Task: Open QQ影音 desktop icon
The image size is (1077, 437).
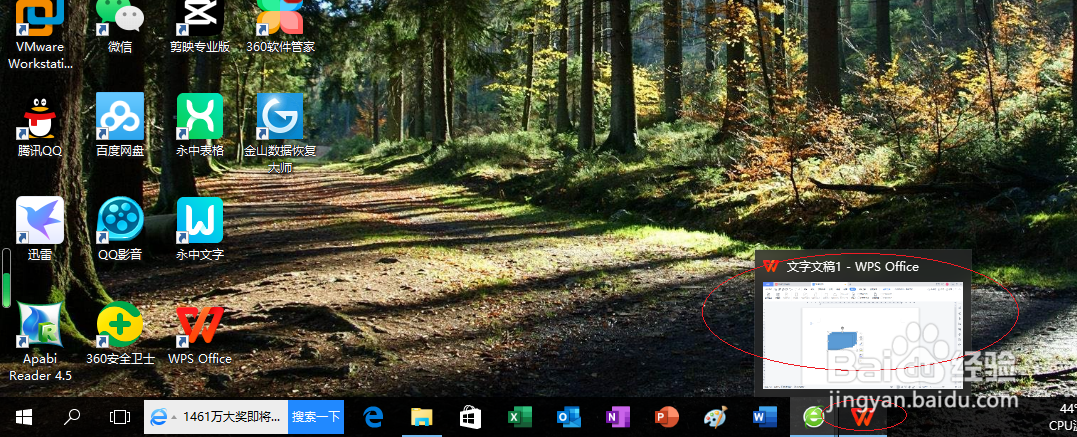Action: (x=120, y=229)
